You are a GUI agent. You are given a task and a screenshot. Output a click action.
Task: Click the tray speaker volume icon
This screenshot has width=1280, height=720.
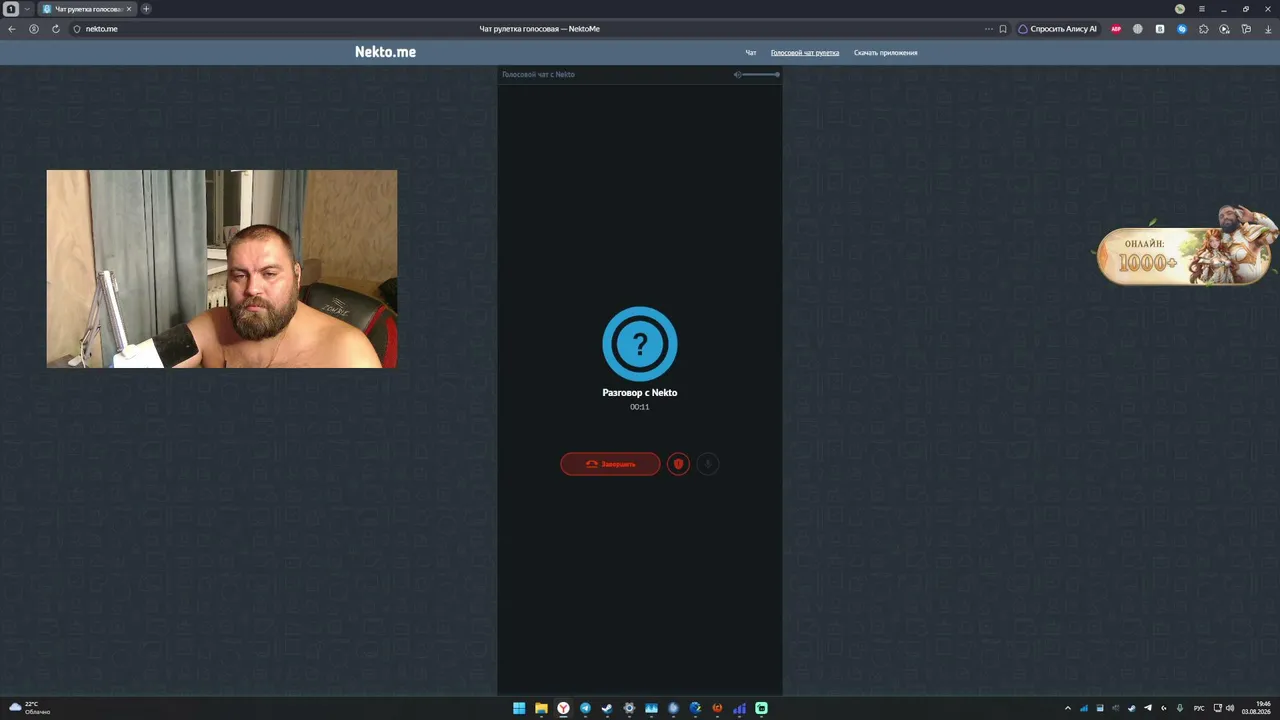pyautogui.click(x=1230, y=708)
